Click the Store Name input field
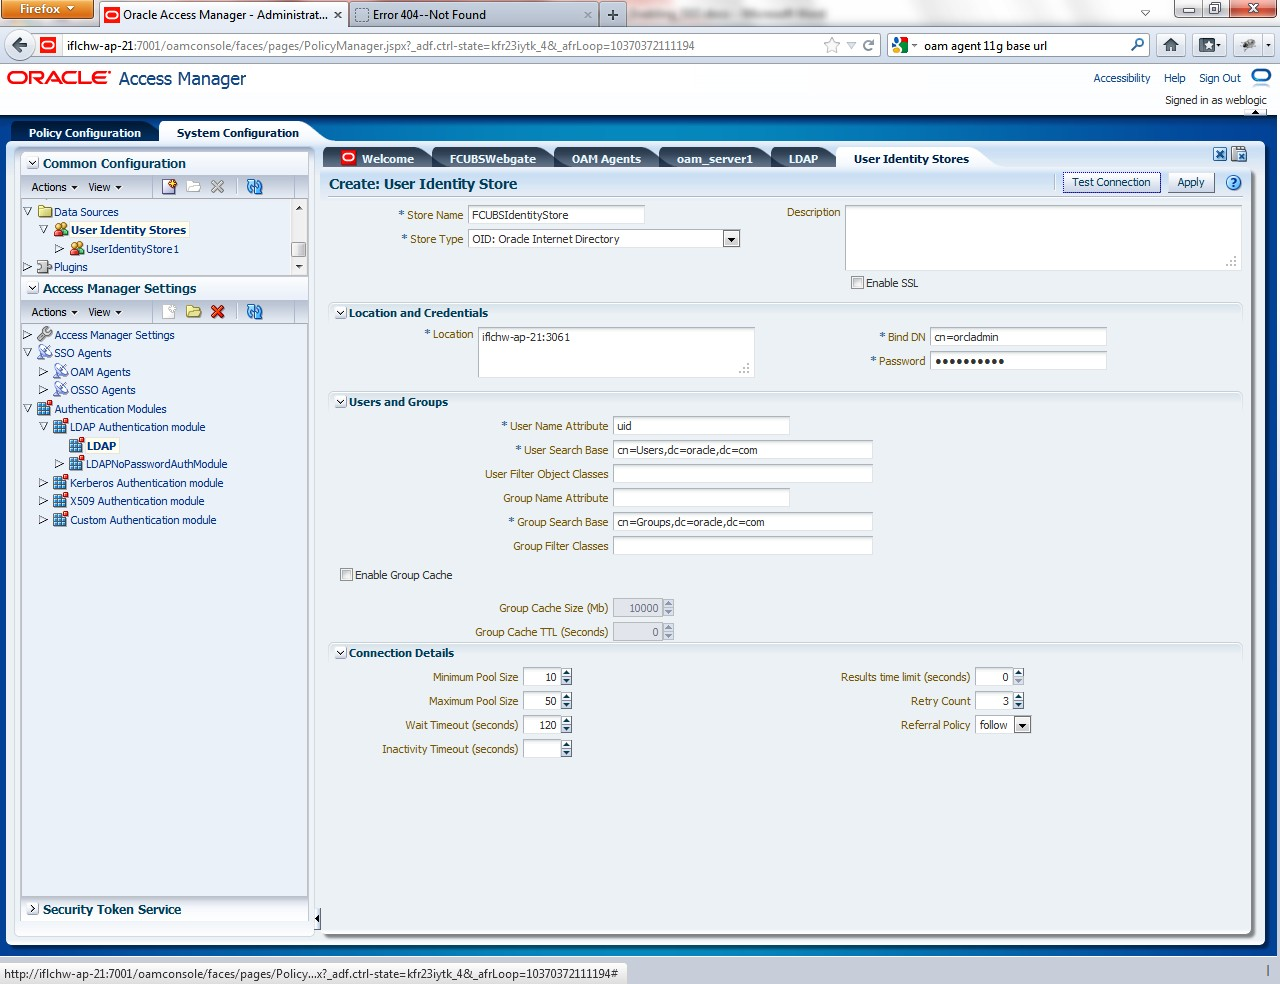The image size is (1280, 984). click(556, 215)
